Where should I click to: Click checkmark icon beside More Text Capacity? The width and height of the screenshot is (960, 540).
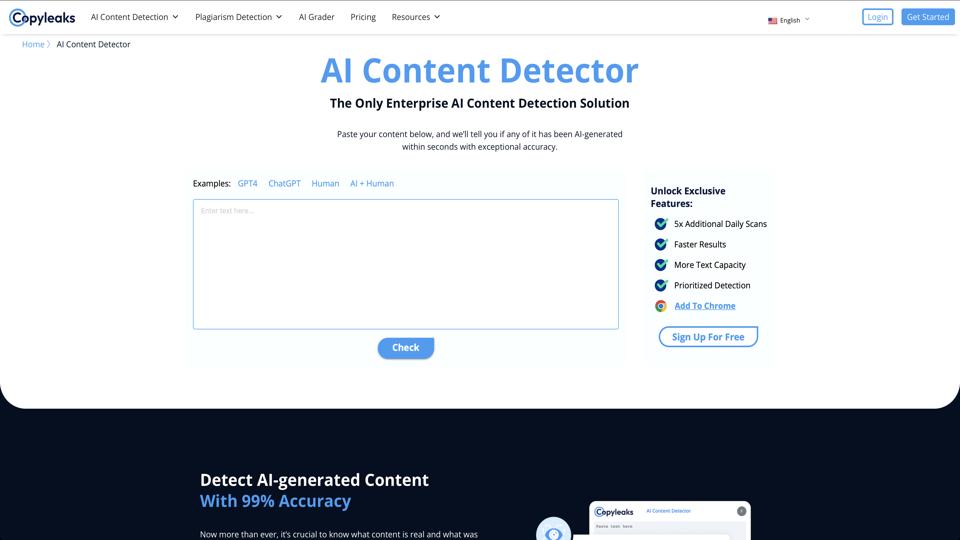661,264
